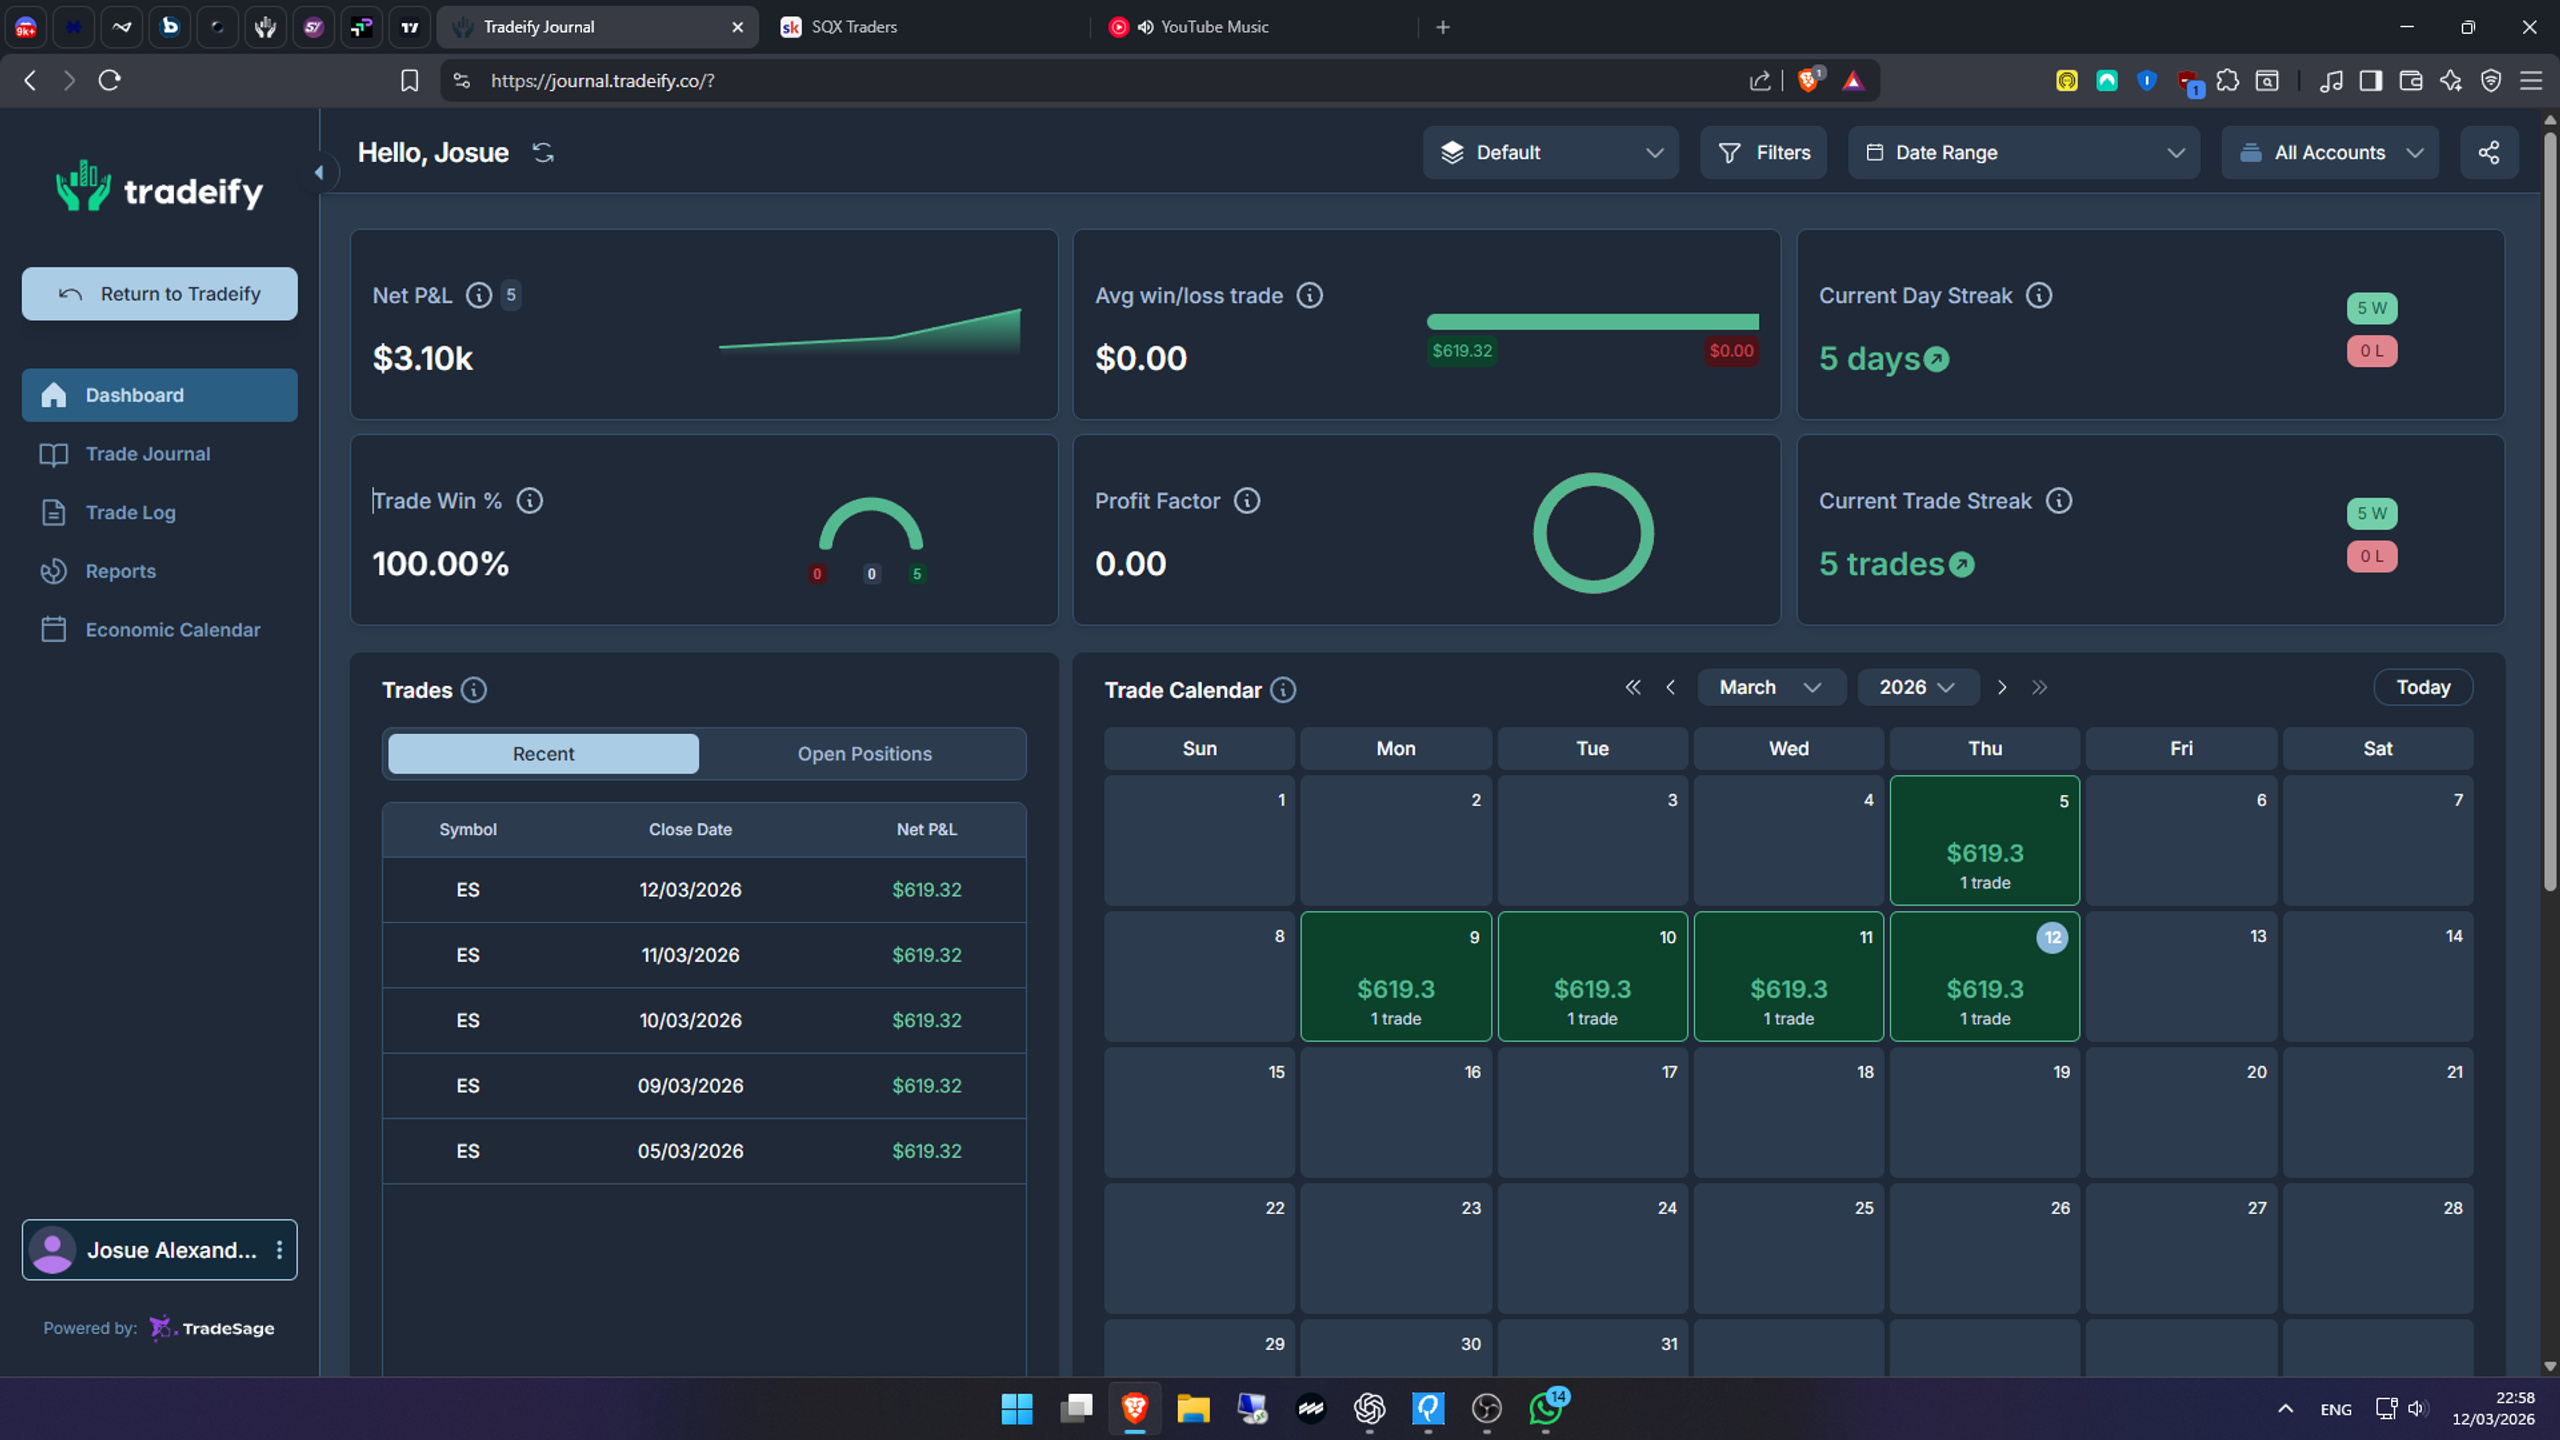Open Trade Log in the sidebar
2560x1440 pixels.
(159, 512)
